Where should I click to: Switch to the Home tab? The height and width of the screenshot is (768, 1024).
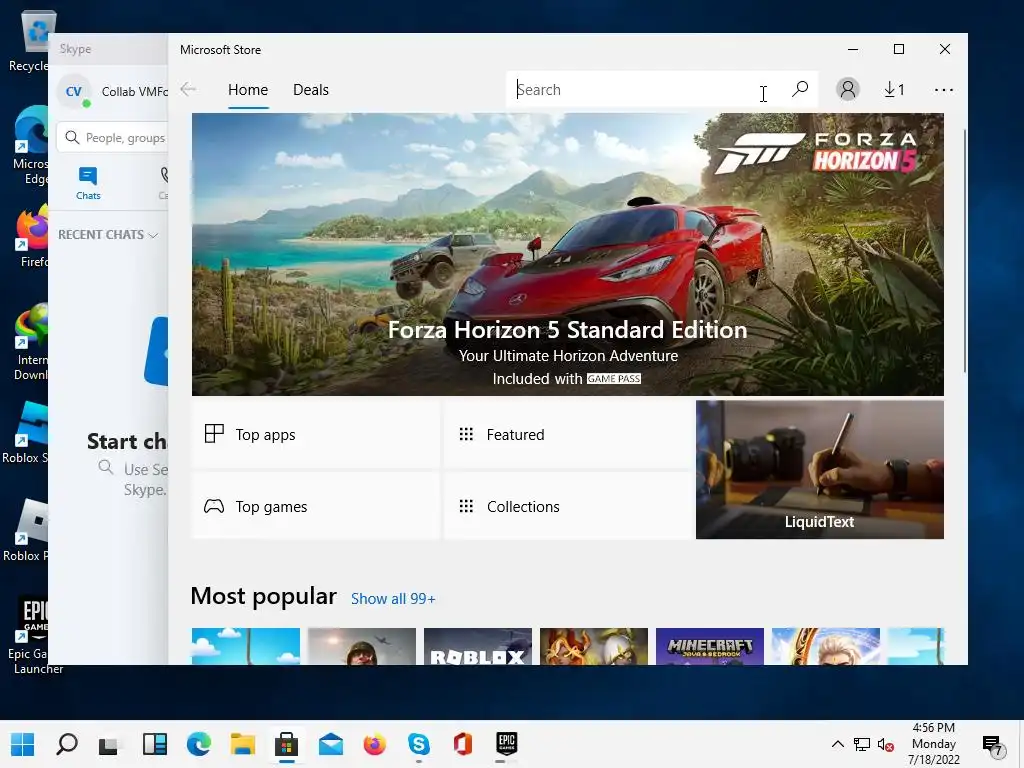248,89
